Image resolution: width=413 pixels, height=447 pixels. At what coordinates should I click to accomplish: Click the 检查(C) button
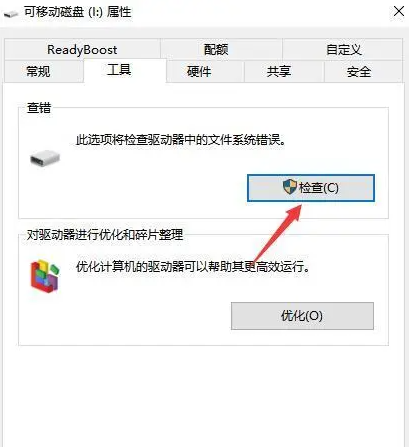click(x=311, y=188)
